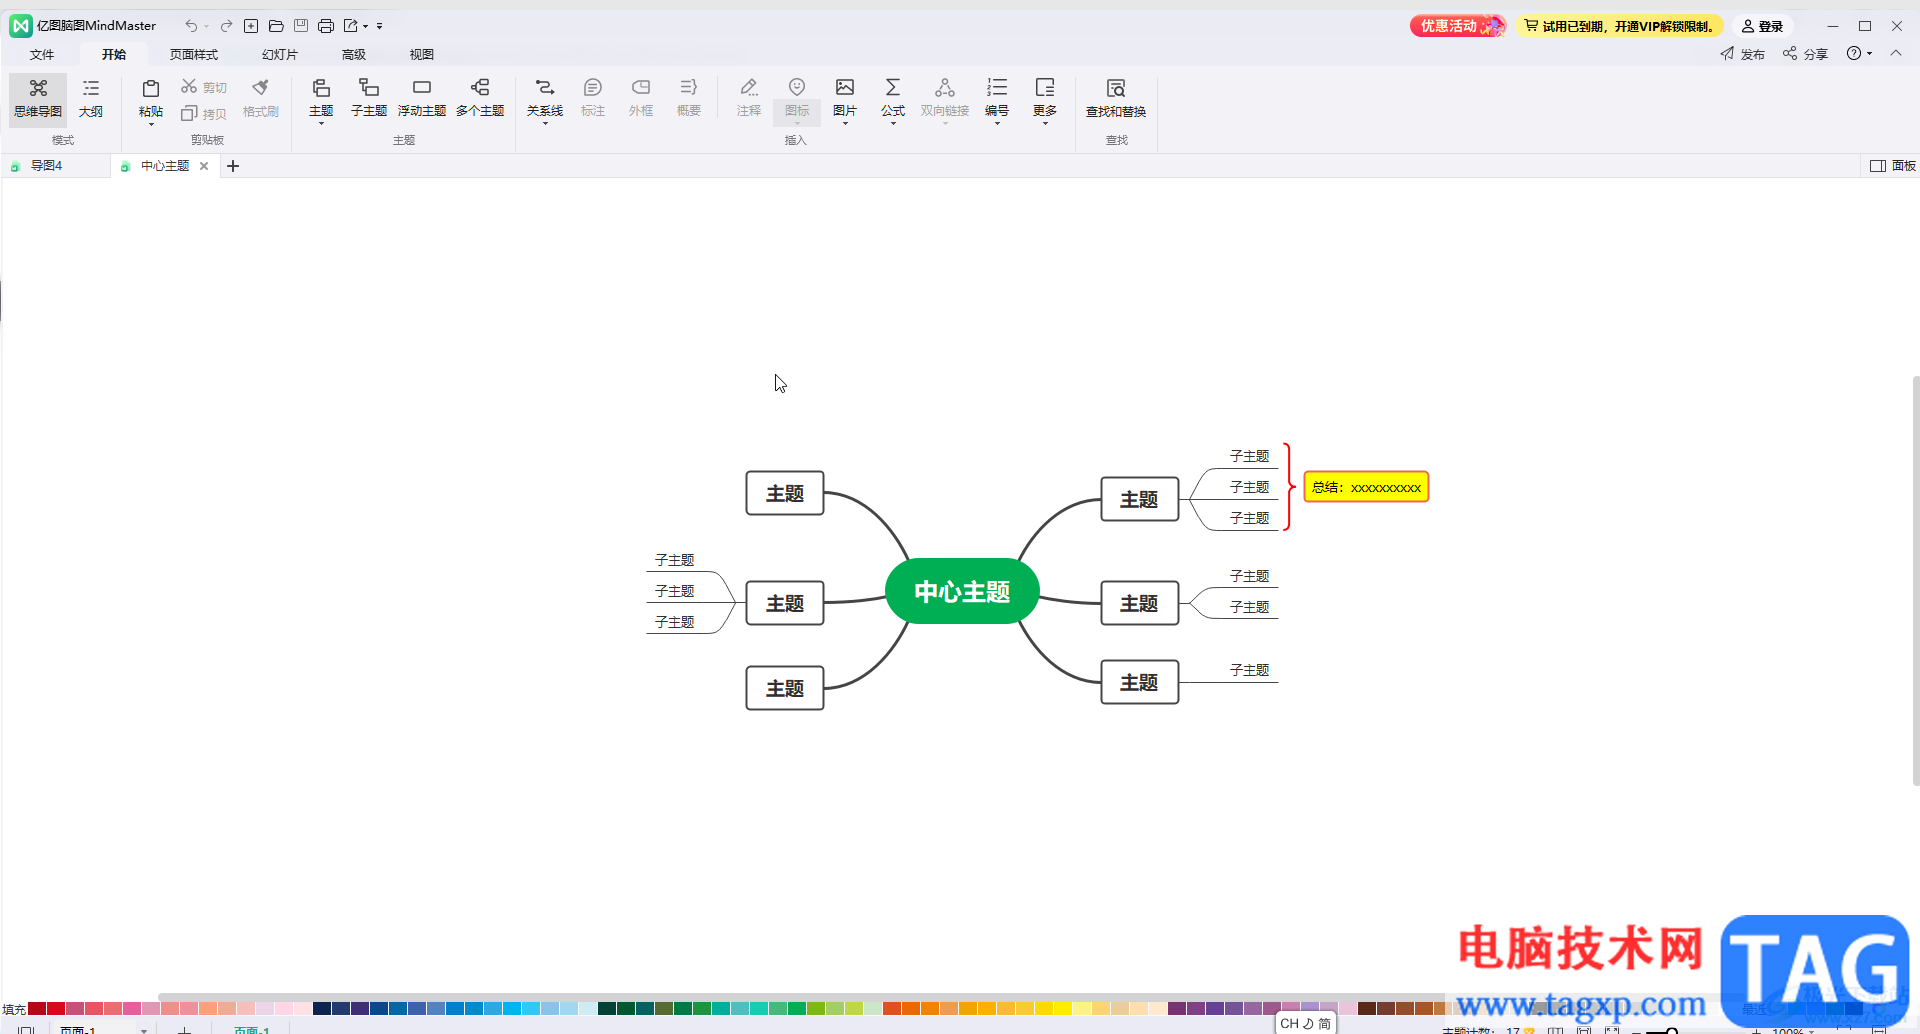Viewport: 1920px width, 1034px height.
Task: Insert Multiple Topics (多个主题)
Action: (x=480, y=98)
